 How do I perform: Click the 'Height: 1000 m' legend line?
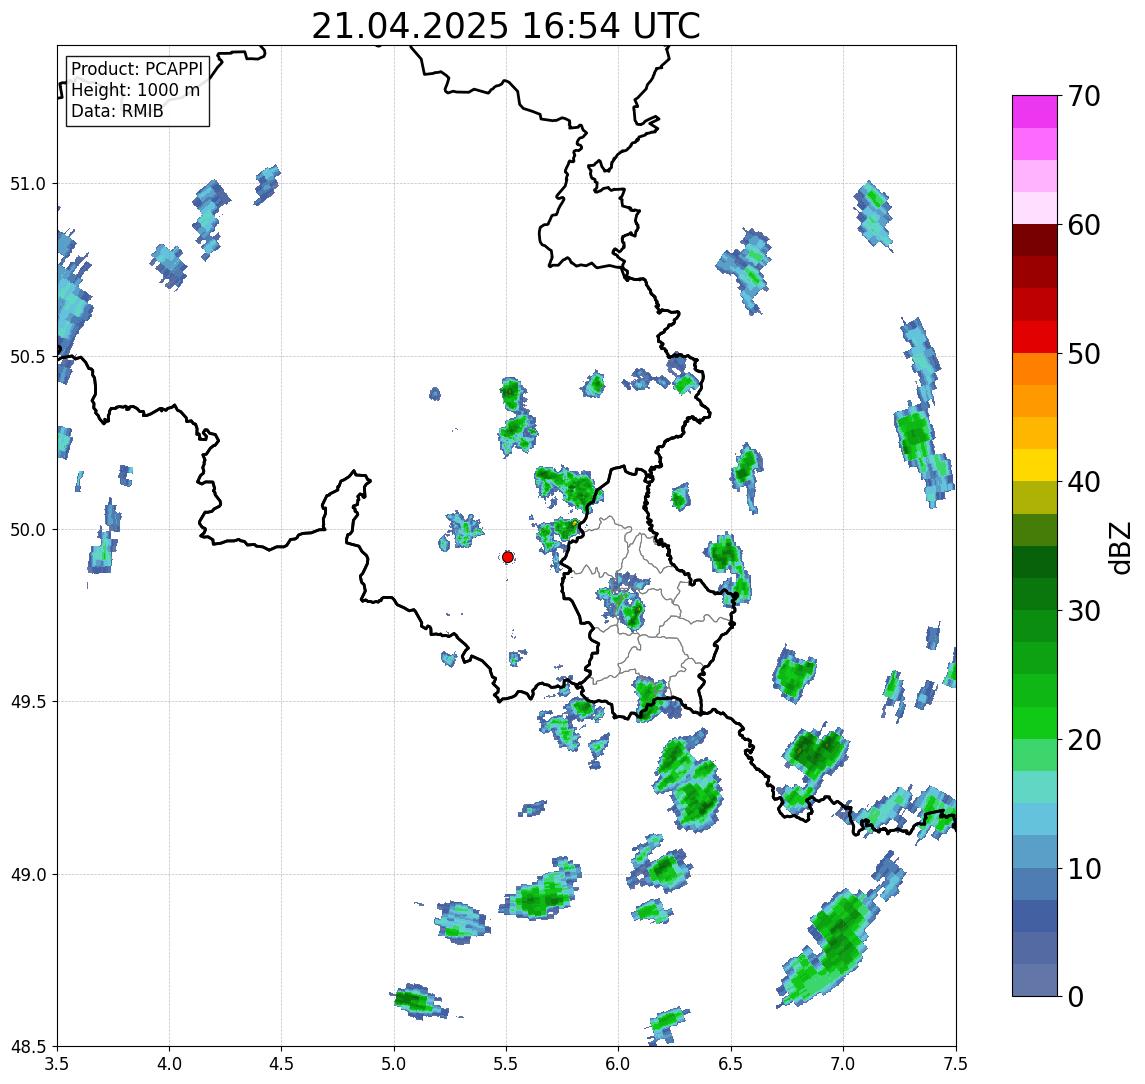tap(135, 90)
